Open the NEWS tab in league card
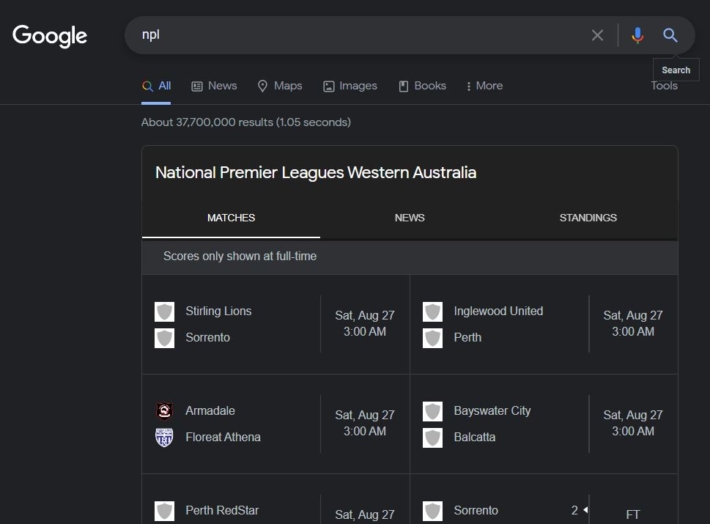Viewport: 710px width, 524px height. click(409, 218)
